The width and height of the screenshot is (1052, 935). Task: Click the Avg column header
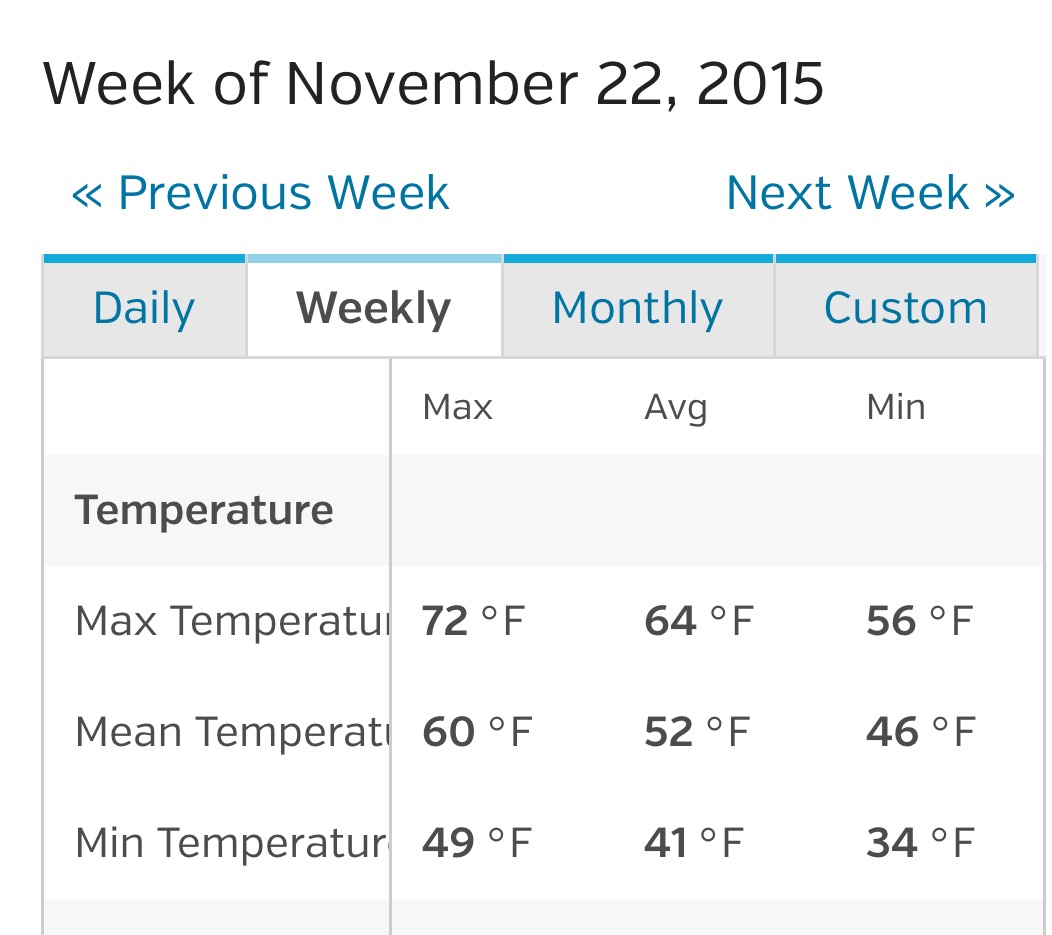(x=676, y=407)
